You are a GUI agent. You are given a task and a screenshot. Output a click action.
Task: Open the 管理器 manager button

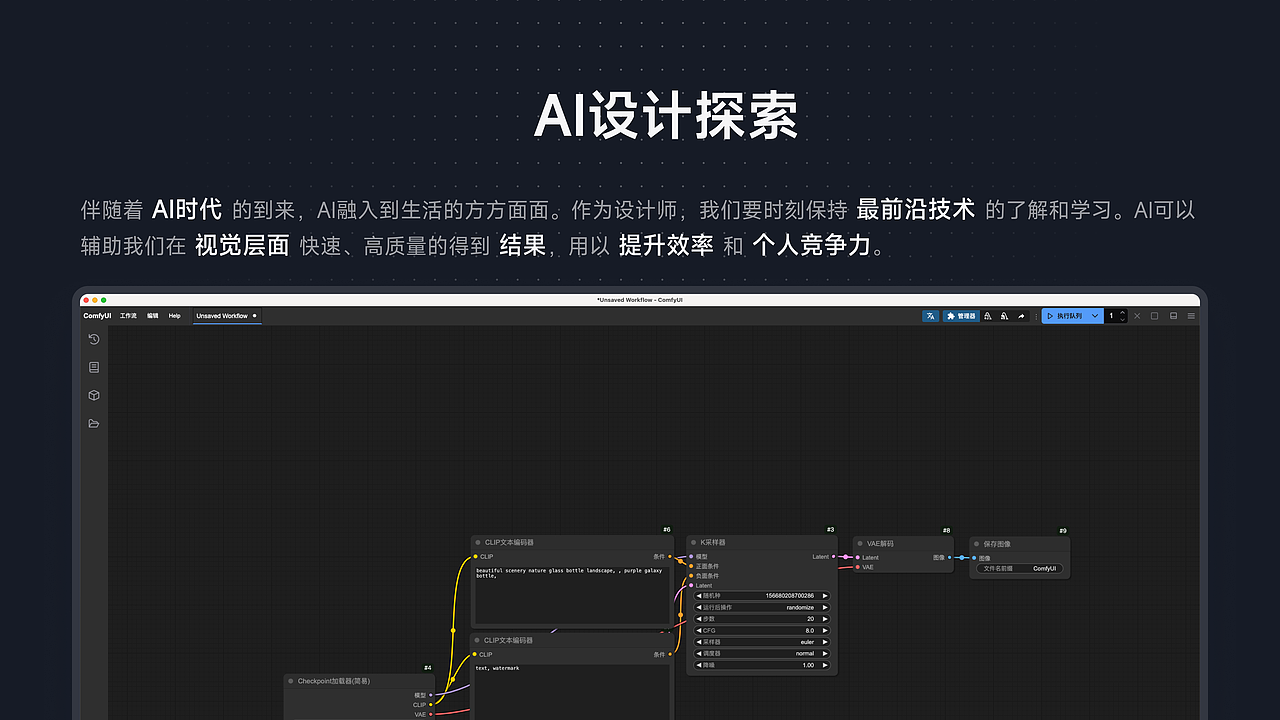coord(961,316)
